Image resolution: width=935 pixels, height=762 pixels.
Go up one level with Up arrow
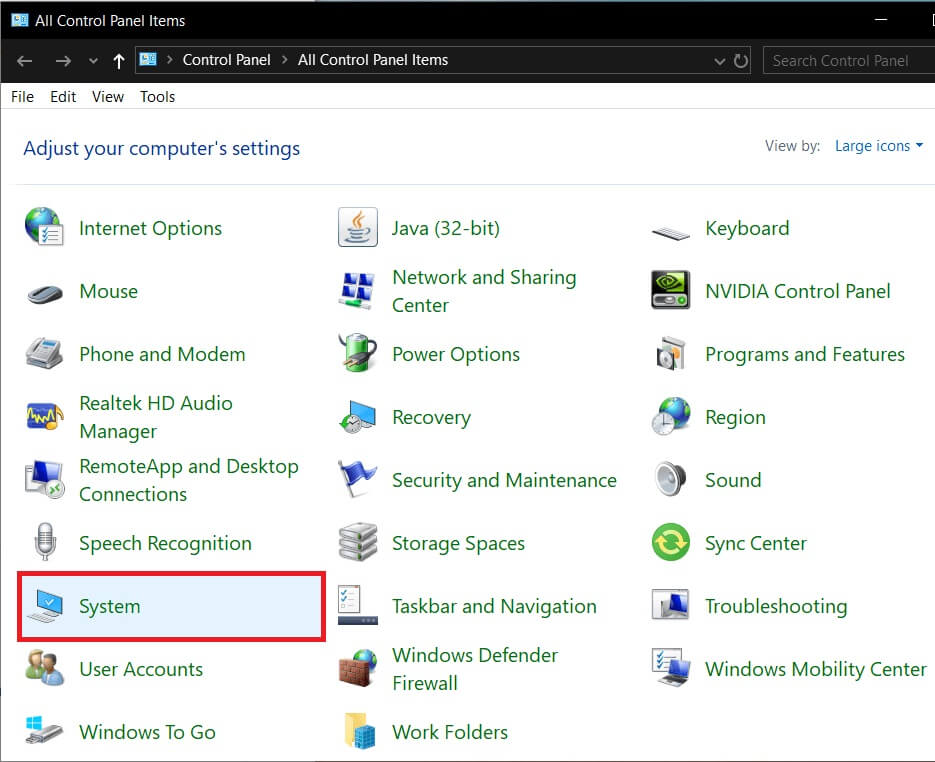tap(119, 60)
